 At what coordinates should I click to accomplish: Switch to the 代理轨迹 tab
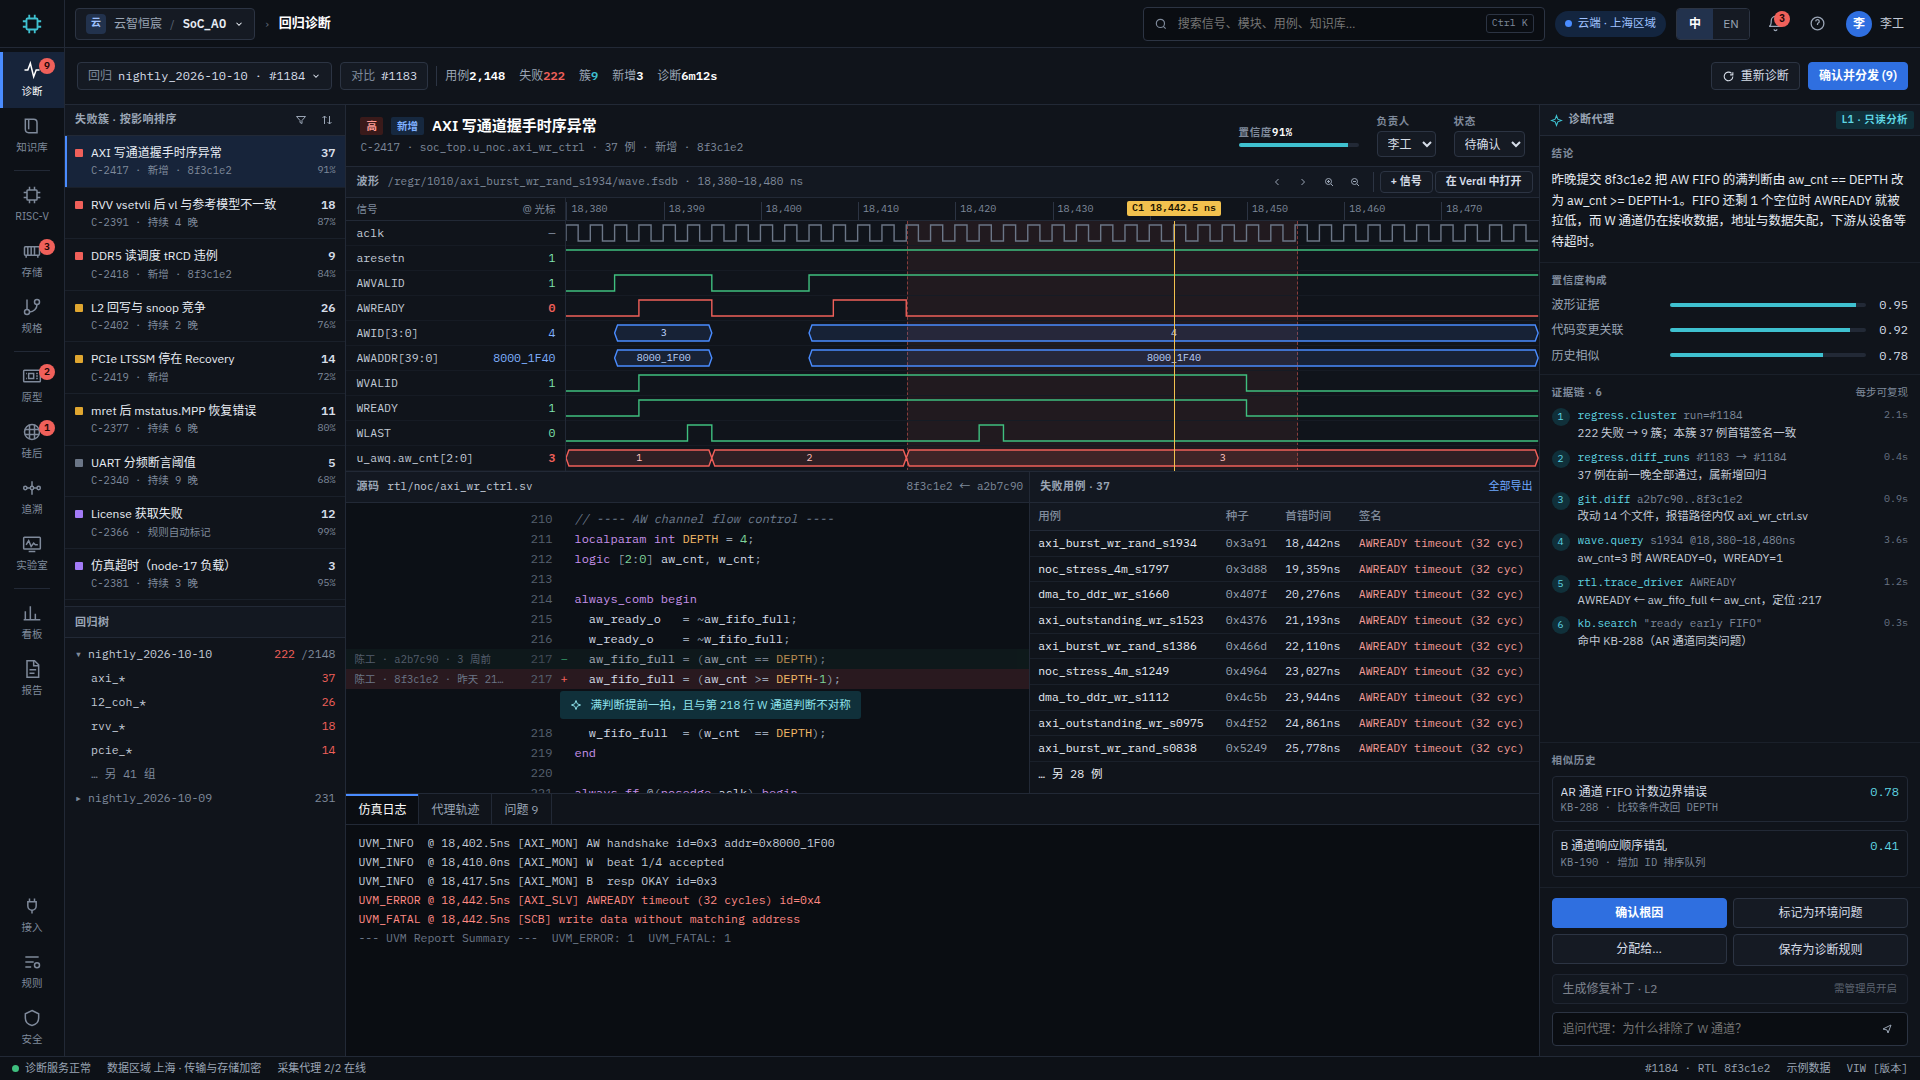click(455, 809)
